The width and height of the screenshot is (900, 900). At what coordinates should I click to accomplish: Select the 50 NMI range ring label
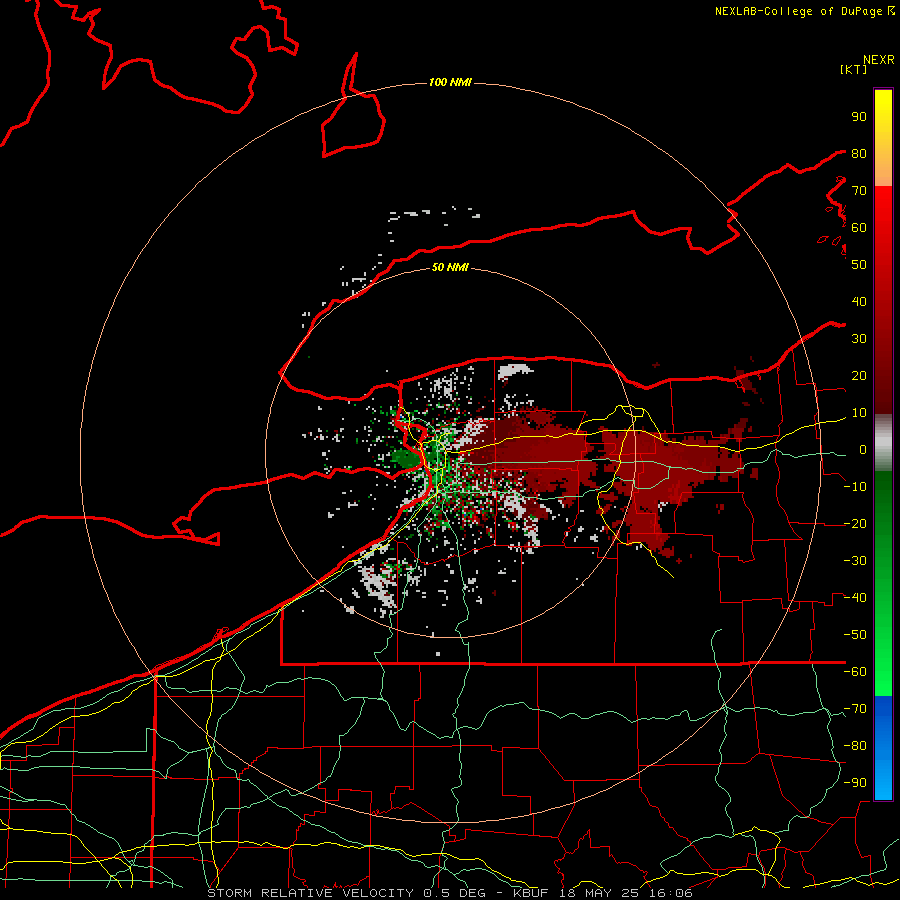tap(450, 267)
